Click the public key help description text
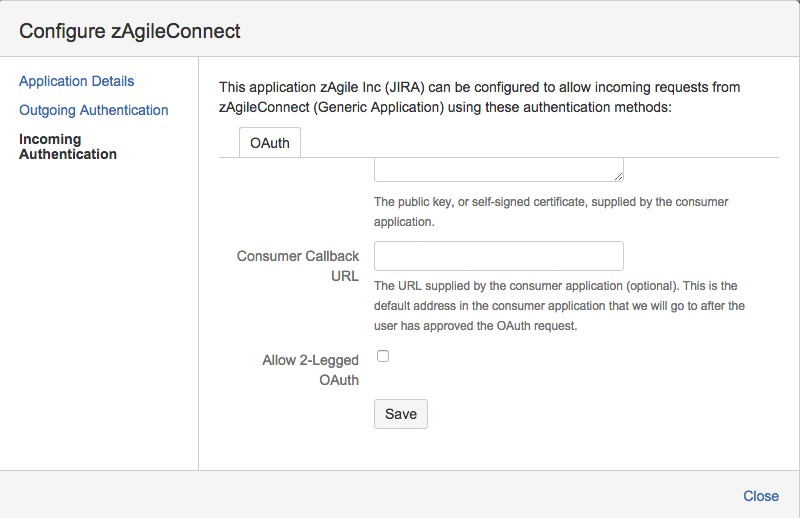800x518 pixels. click(x=551, y=212)
